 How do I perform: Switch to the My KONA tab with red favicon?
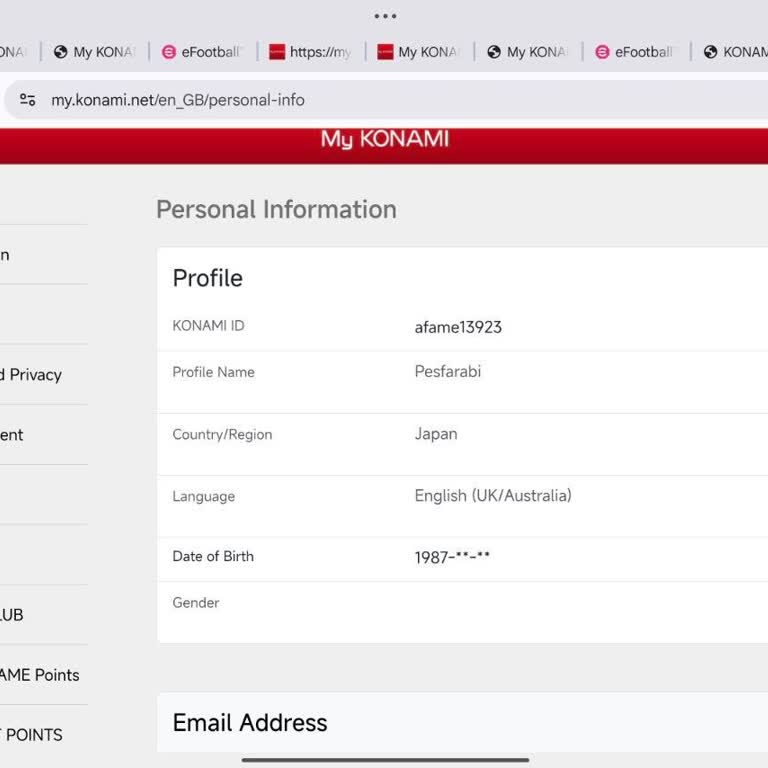419,52
